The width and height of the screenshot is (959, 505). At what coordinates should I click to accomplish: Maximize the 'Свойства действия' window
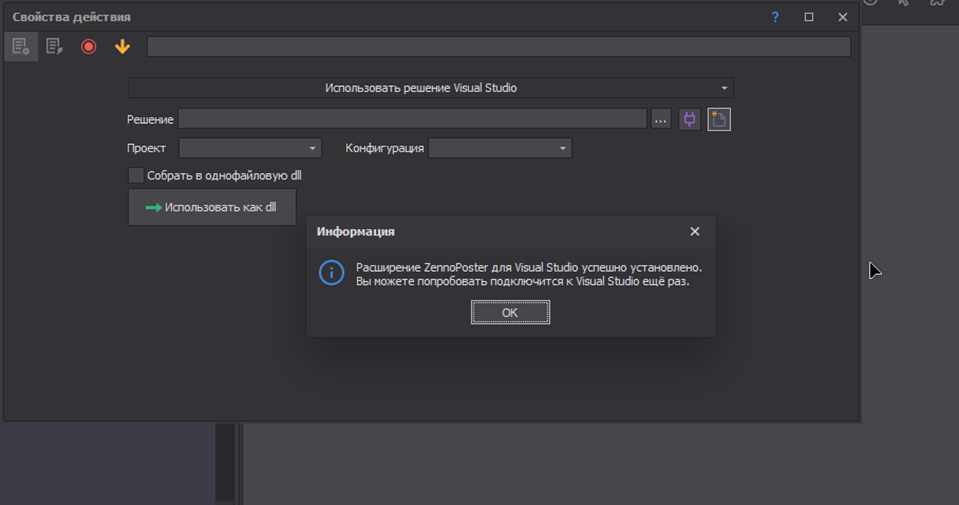click(809, 17)
